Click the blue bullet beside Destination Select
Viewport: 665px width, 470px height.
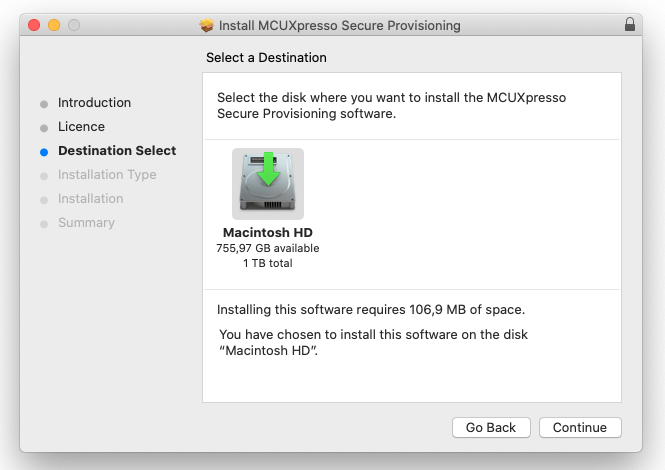click(x=44, y=152)
